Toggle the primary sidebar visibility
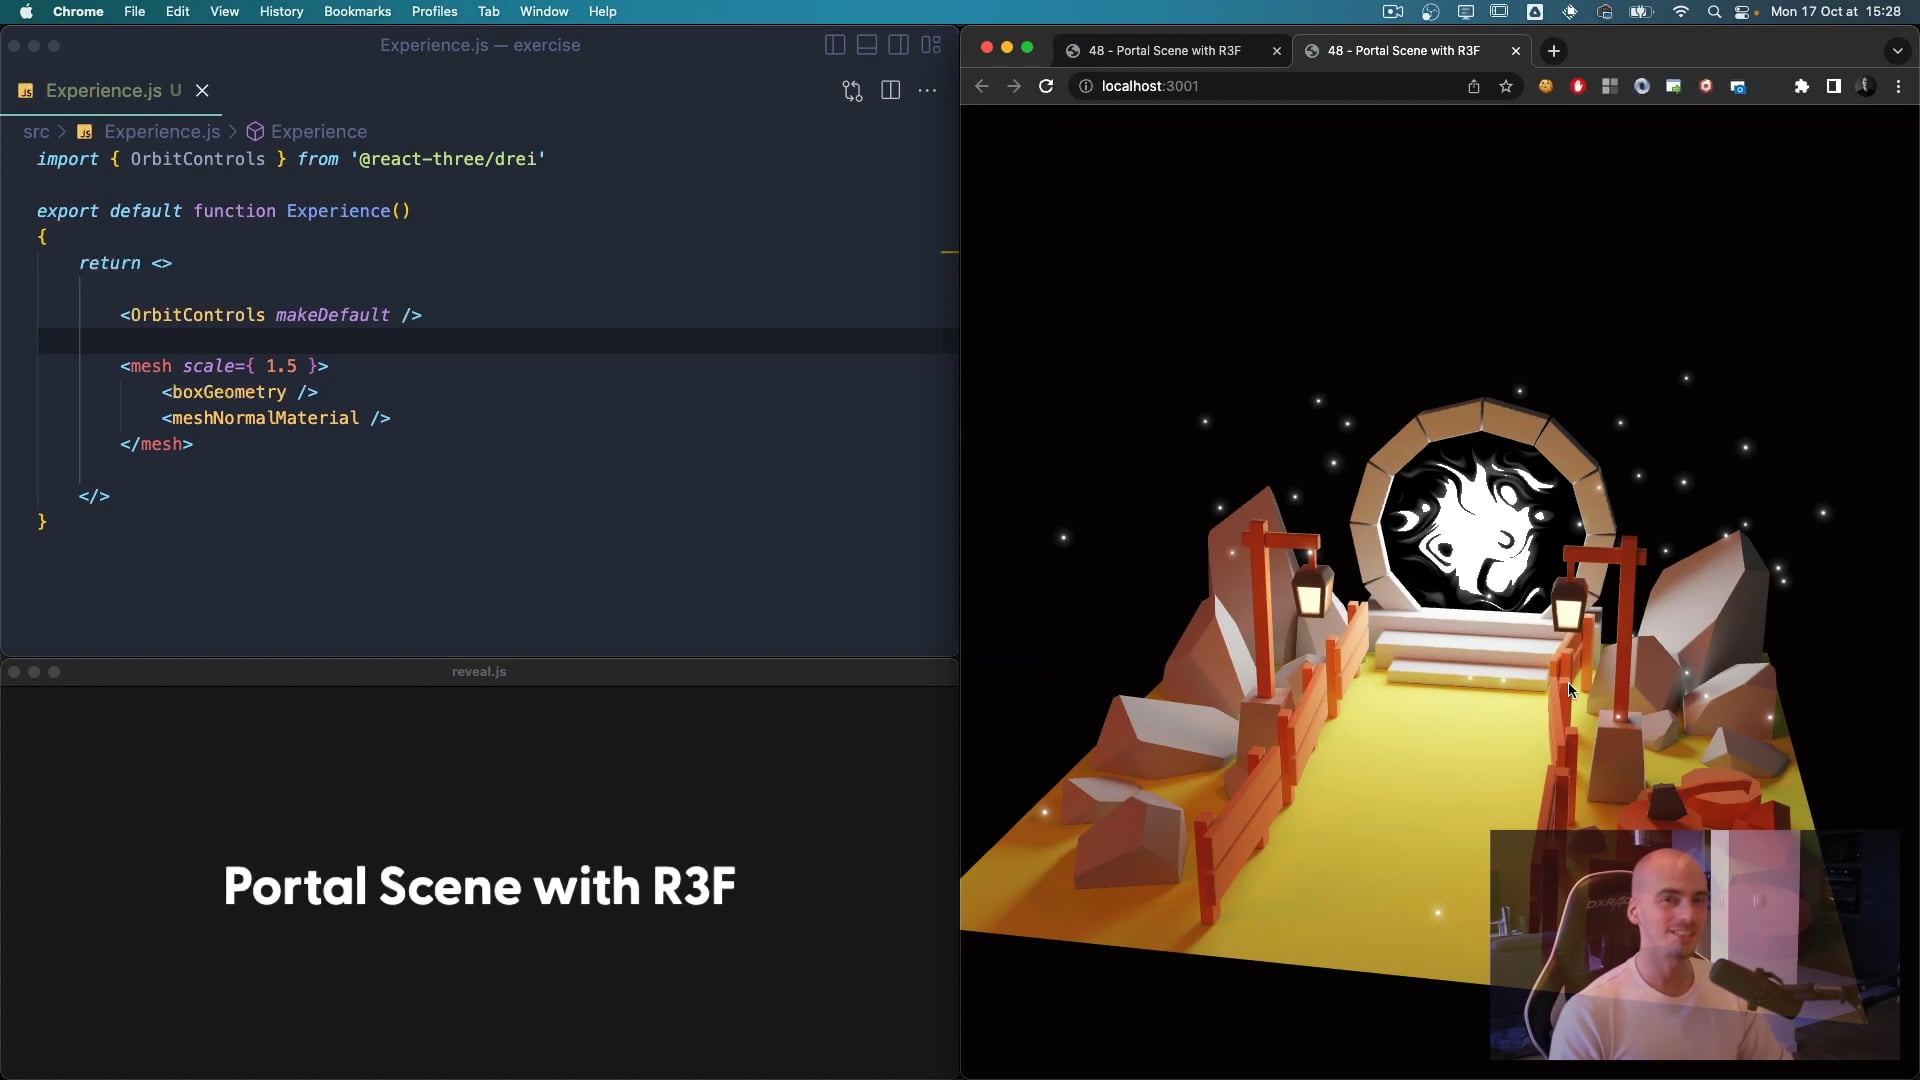The image size is (1920, 1080). pos(836,45)
